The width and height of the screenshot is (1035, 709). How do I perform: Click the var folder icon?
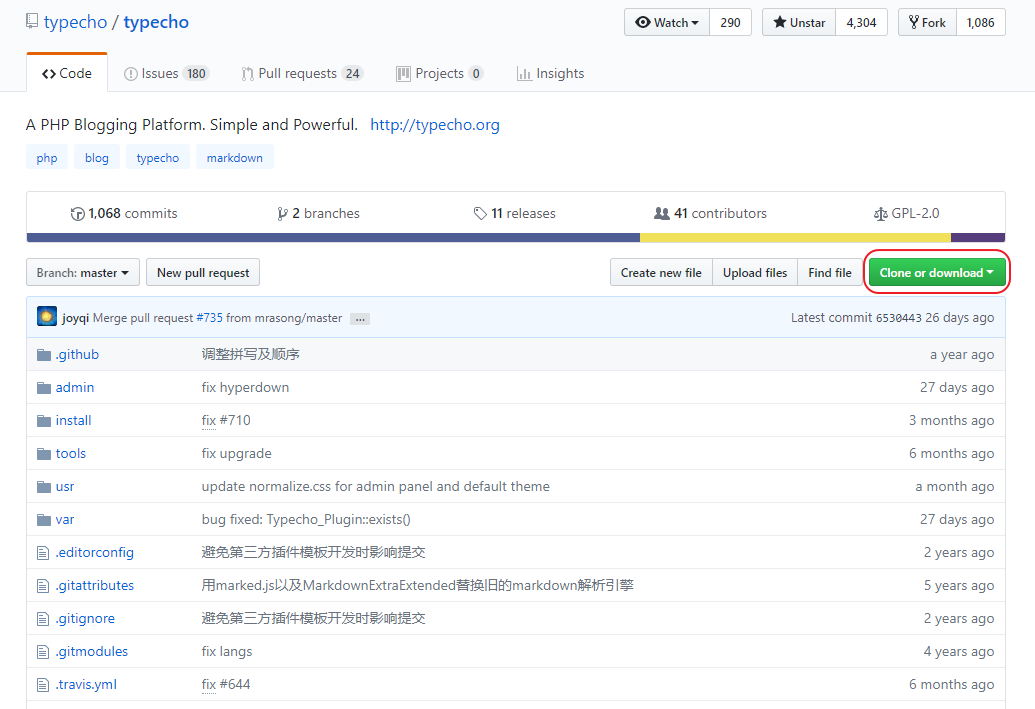click(x=44, y=520)
